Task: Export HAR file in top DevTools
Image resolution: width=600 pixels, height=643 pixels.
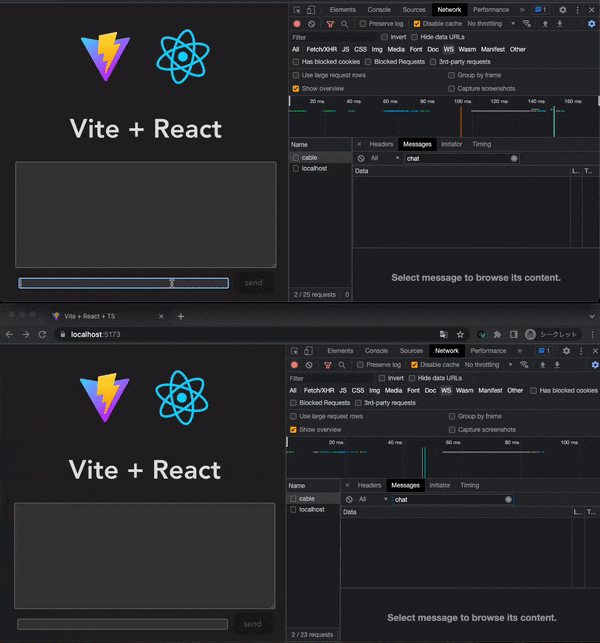Action: 559,24
